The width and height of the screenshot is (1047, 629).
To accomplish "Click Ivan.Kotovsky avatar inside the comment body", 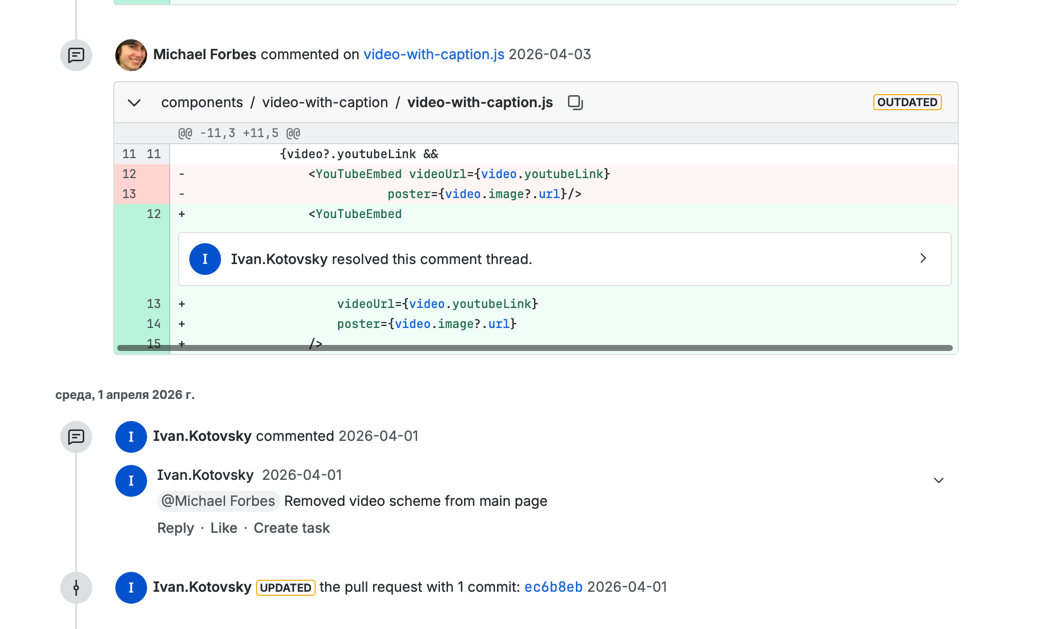I will pyautogui.click(x=131, y=481).
